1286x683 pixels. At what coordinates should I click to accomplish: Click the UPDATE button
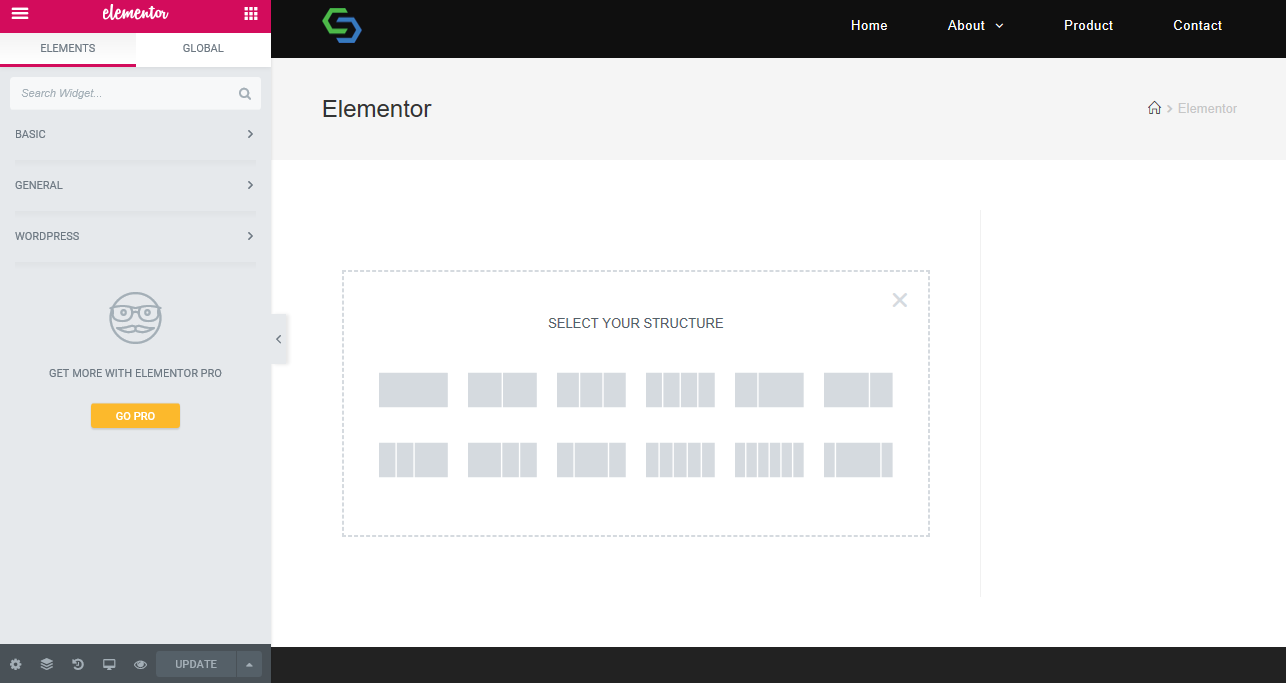coord(195,663)
